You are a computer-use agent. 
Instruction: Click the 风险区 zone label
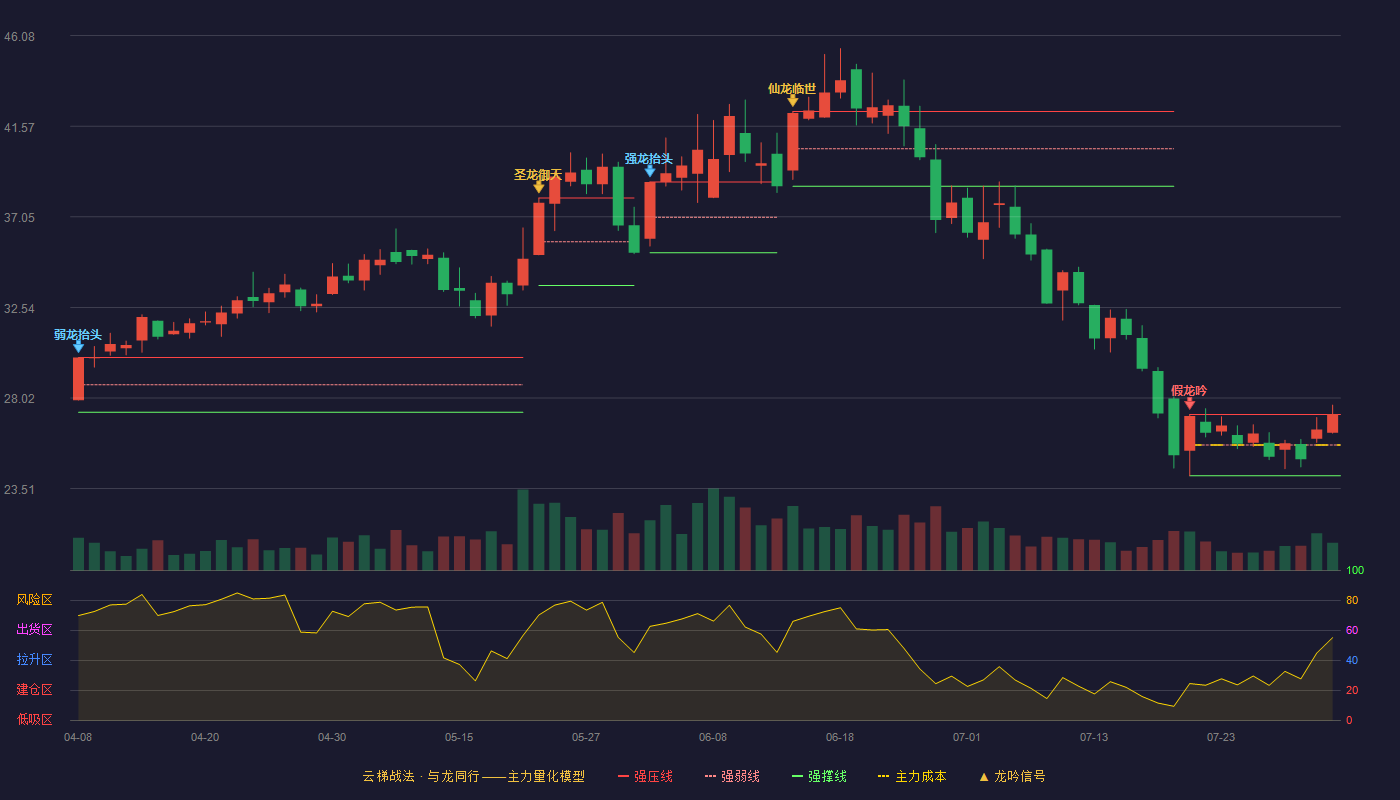[x=34, y=600]
